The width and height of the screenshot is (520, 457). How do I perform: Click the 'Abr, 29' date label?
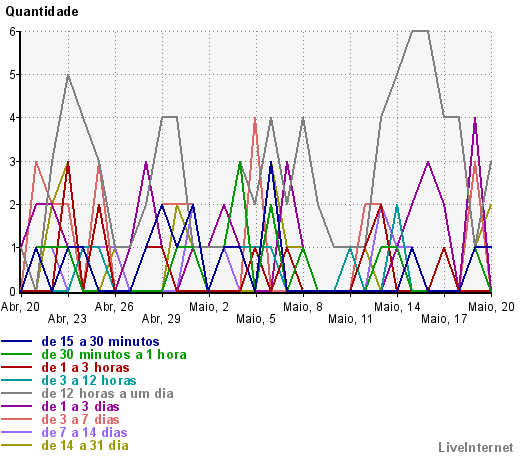coord(161,319)
